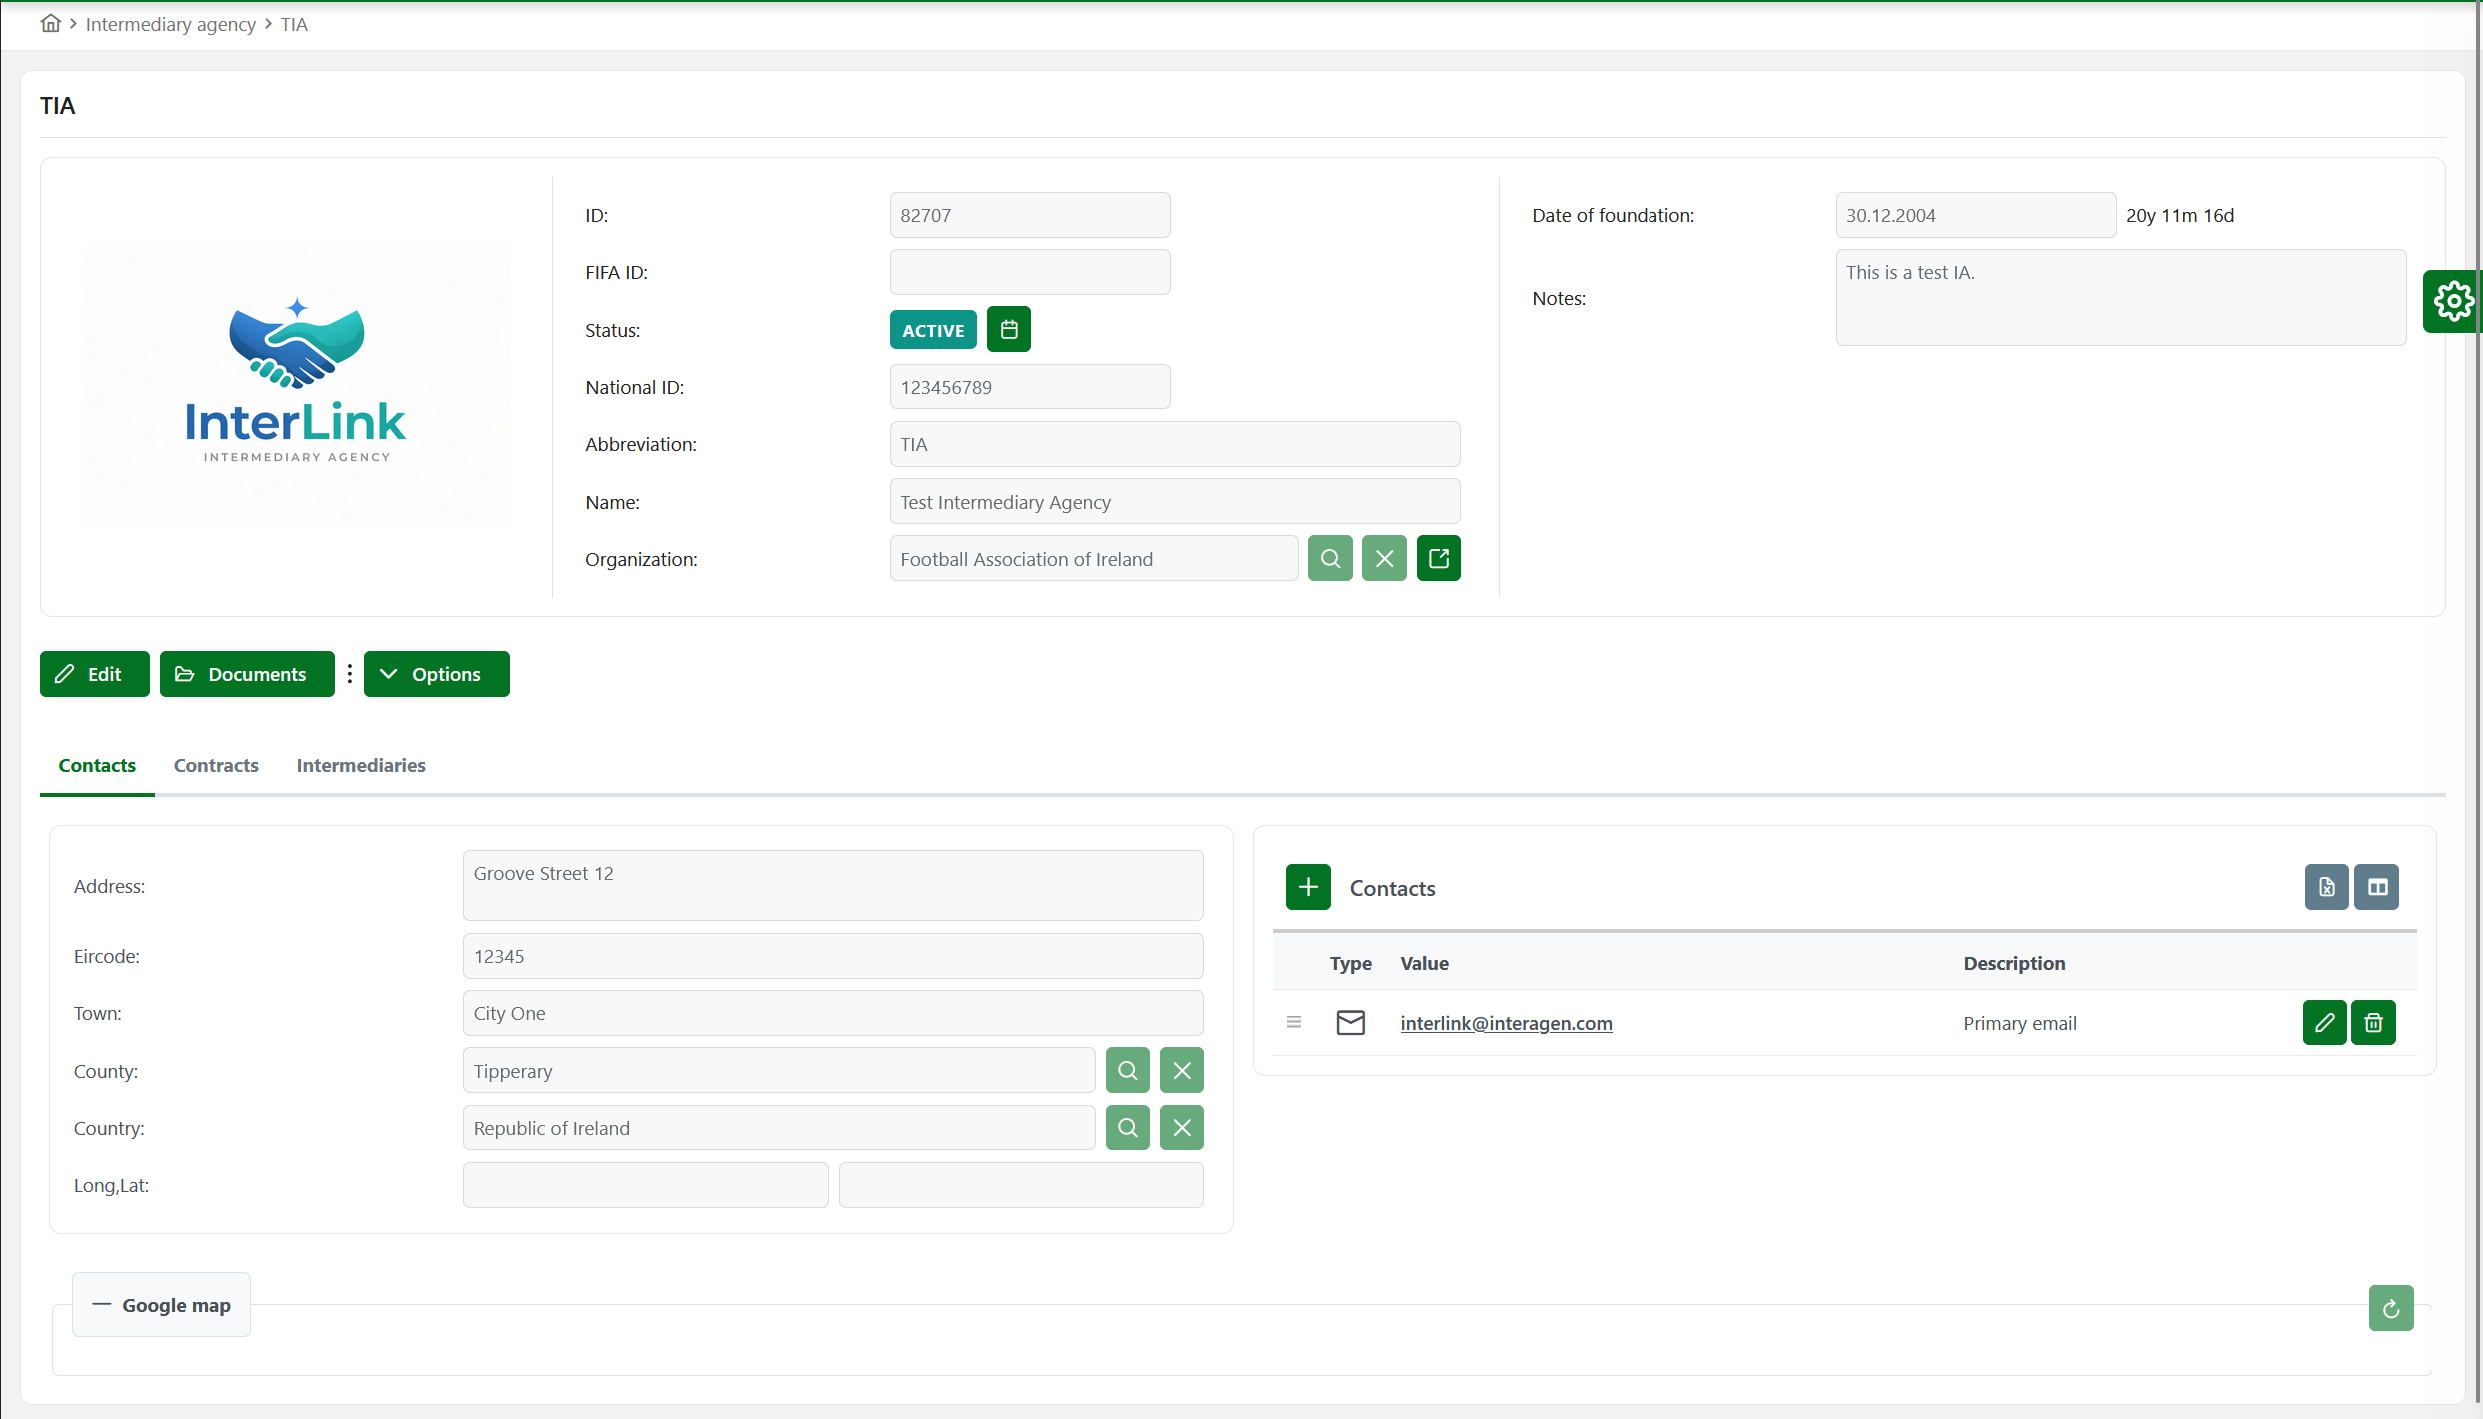Edit the interlink email contact row

coord(2324,1023)
